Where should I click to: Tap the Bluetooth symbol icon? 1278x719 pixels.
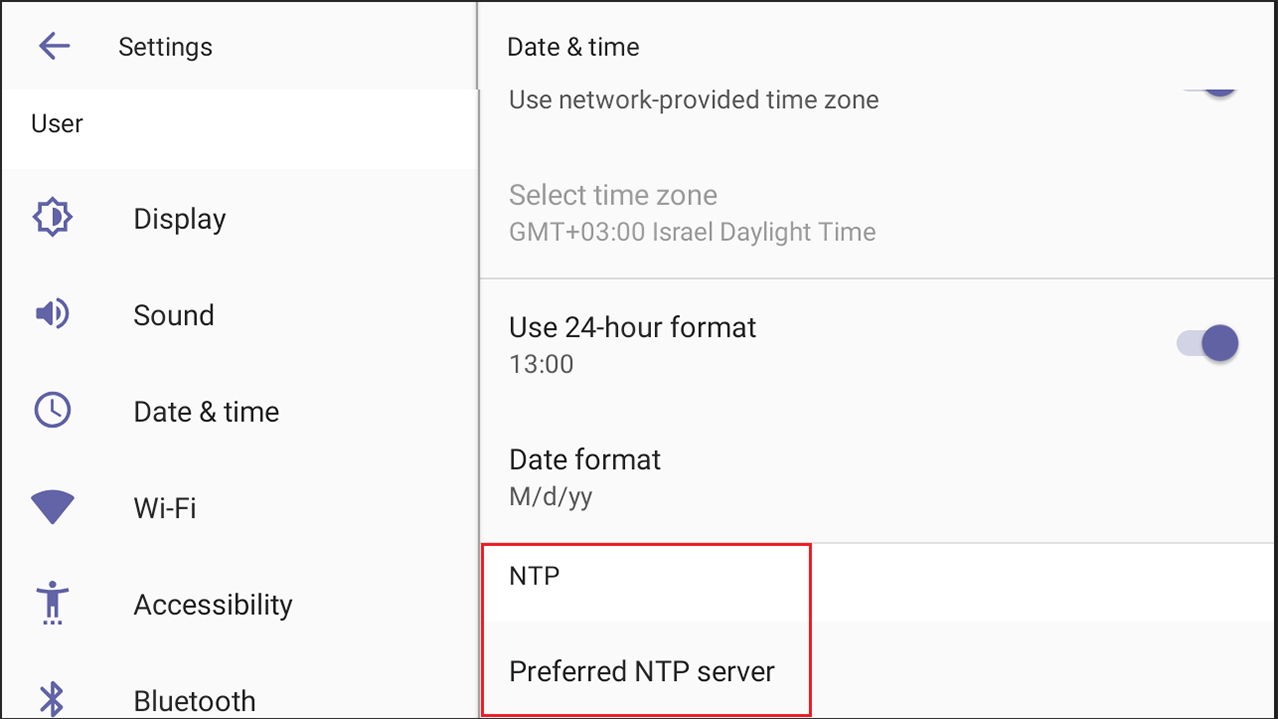(x=52, y=699)
